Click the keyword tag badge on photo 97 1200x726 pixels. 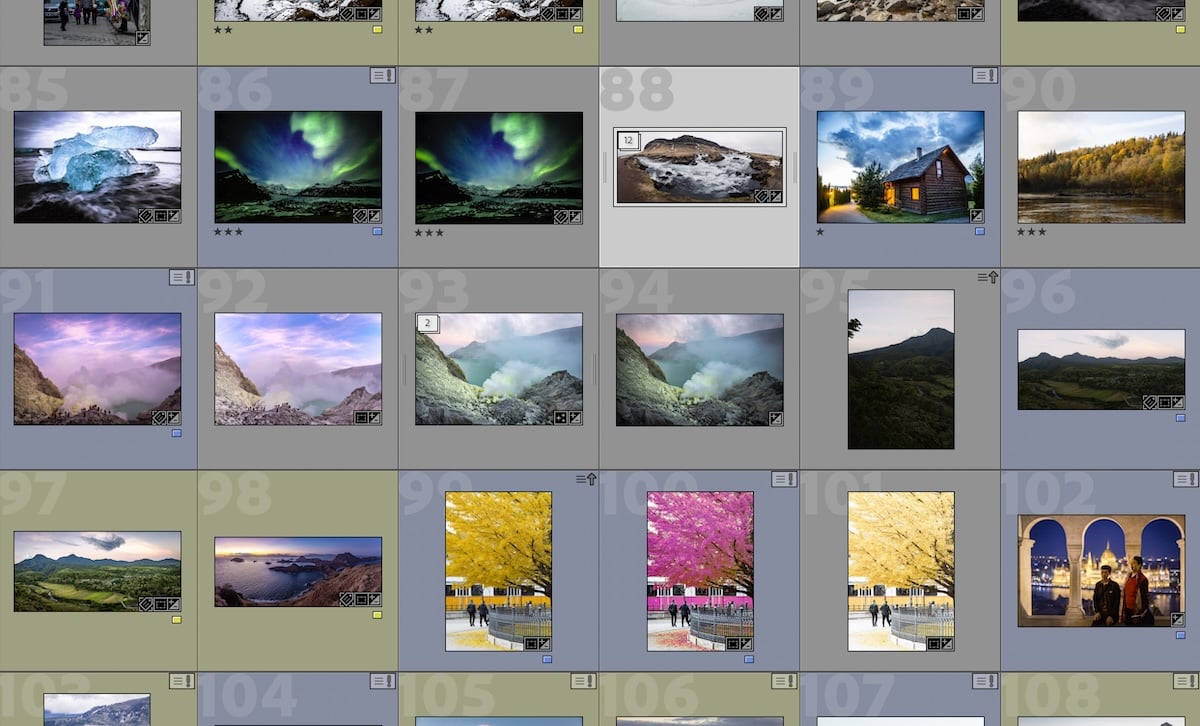pos(145,604)
